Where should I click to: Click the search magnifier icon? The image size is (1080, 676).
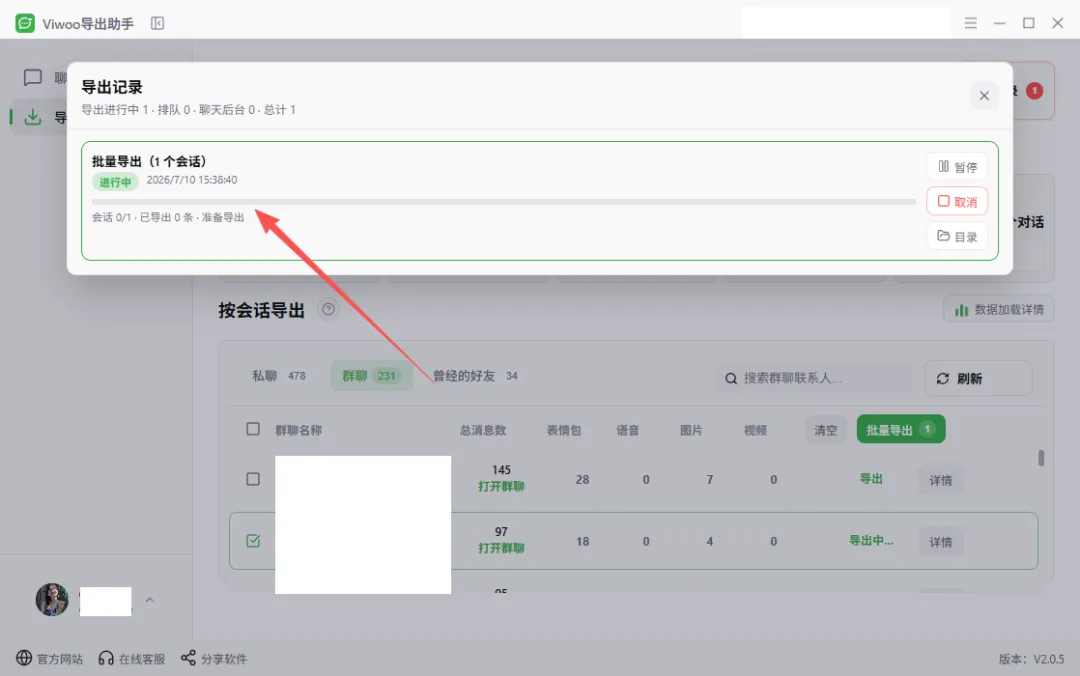click(731, 378)
